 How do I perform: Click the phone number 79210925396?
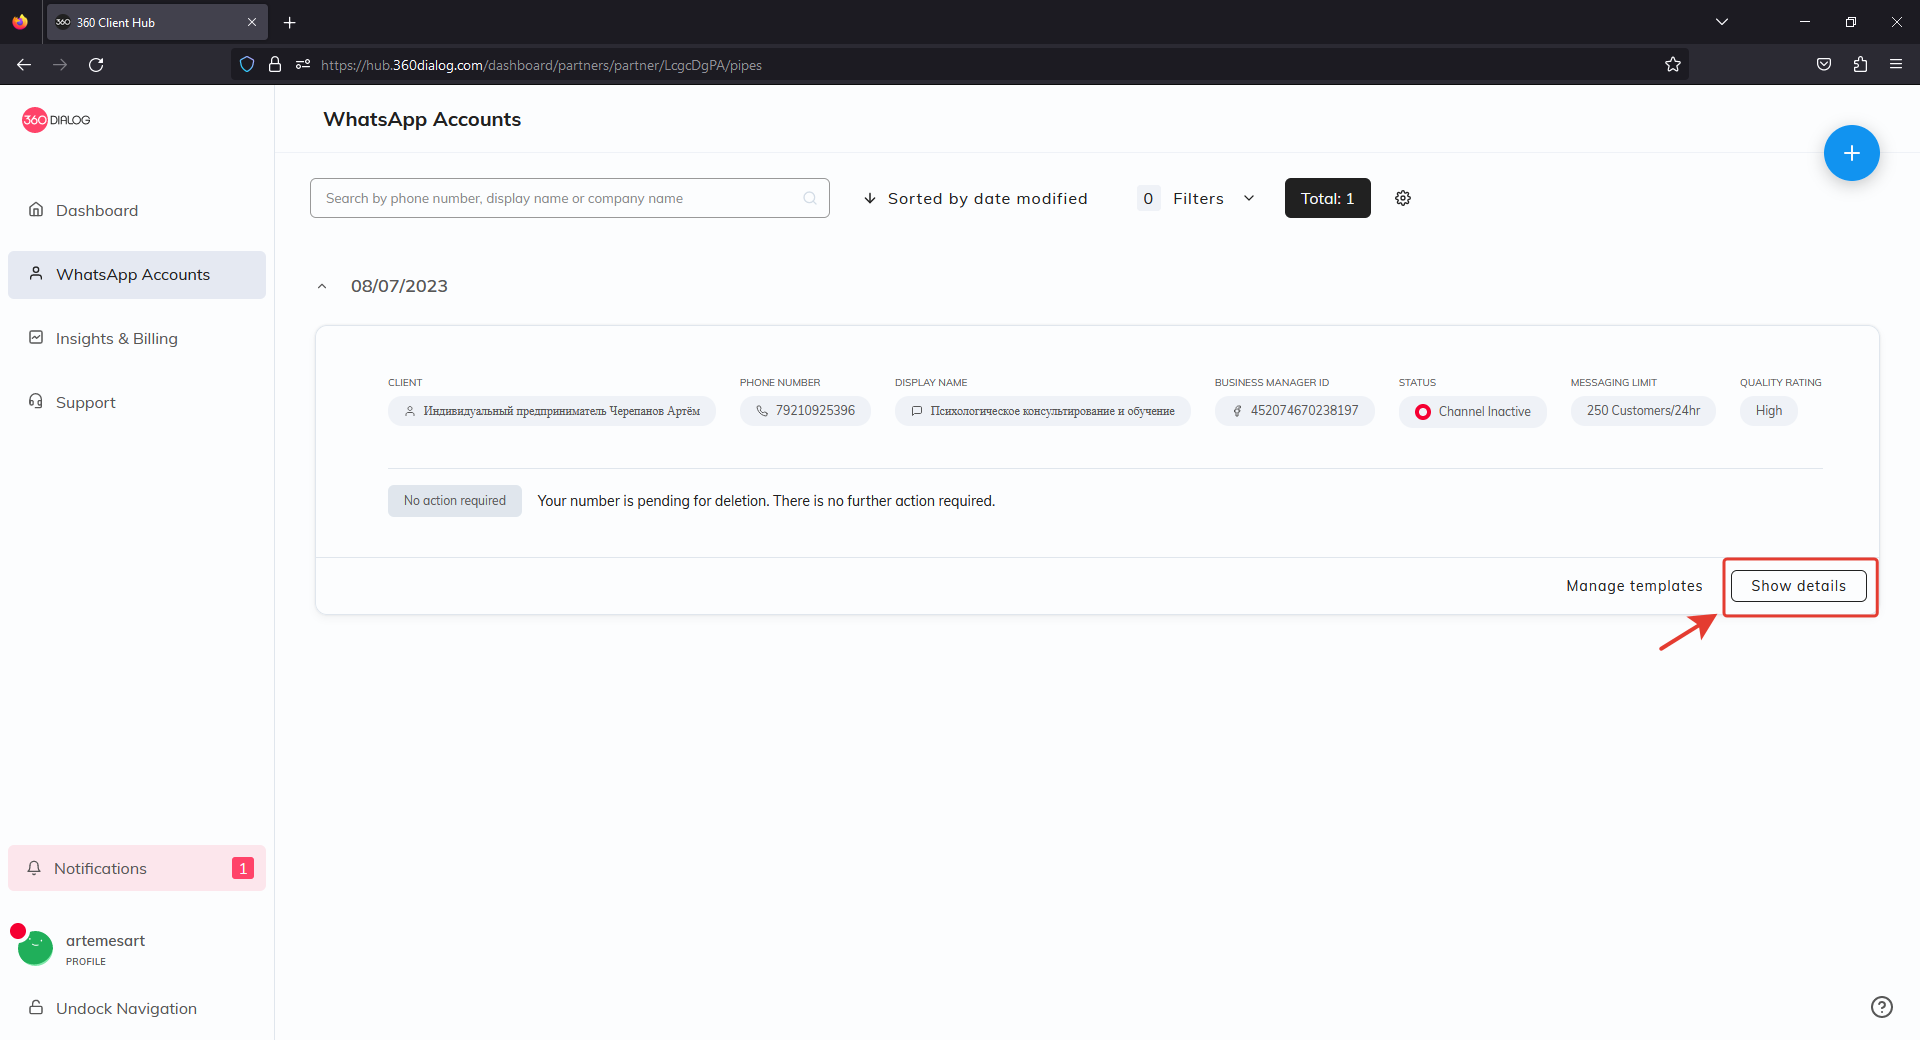[805, 411]
